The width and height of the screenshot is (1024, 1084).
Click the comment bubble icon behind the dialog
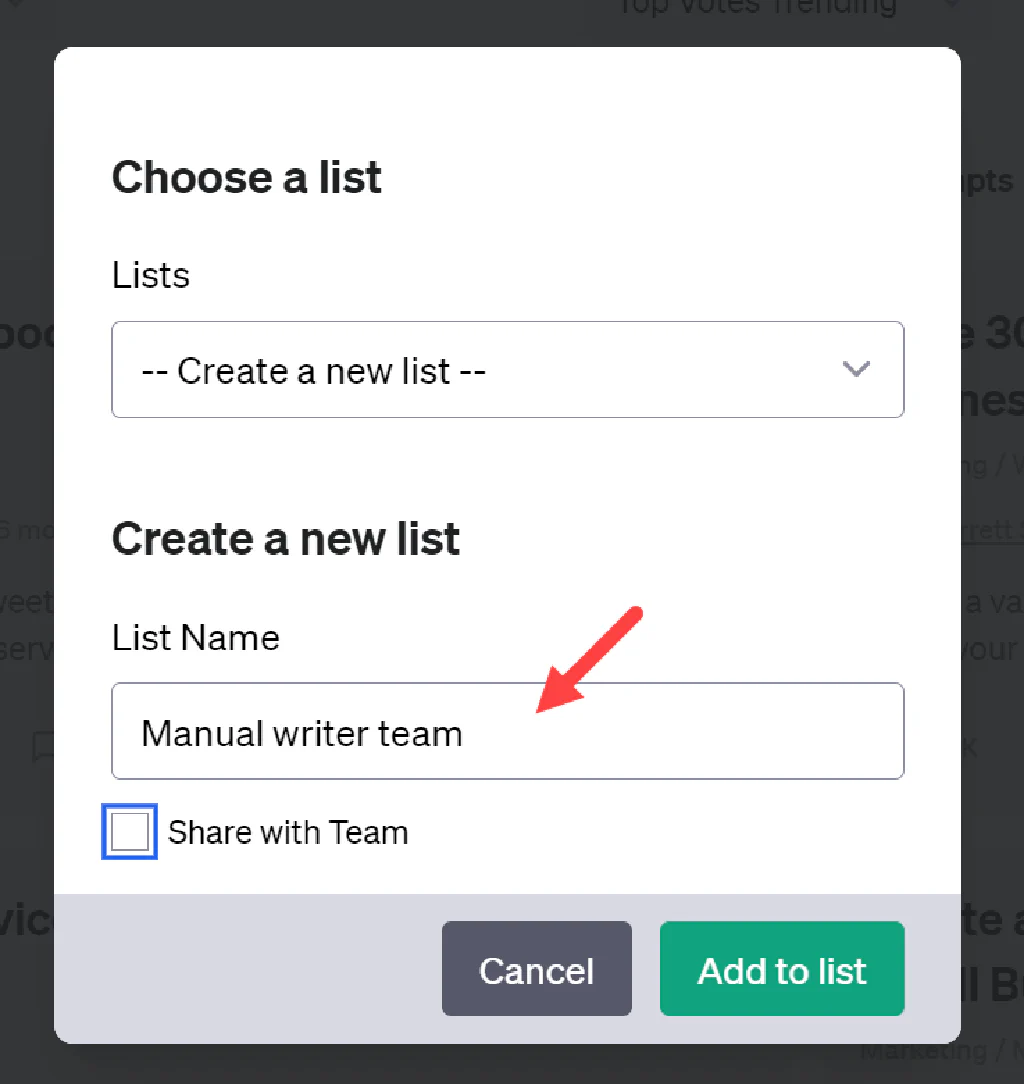pos(43,747)
